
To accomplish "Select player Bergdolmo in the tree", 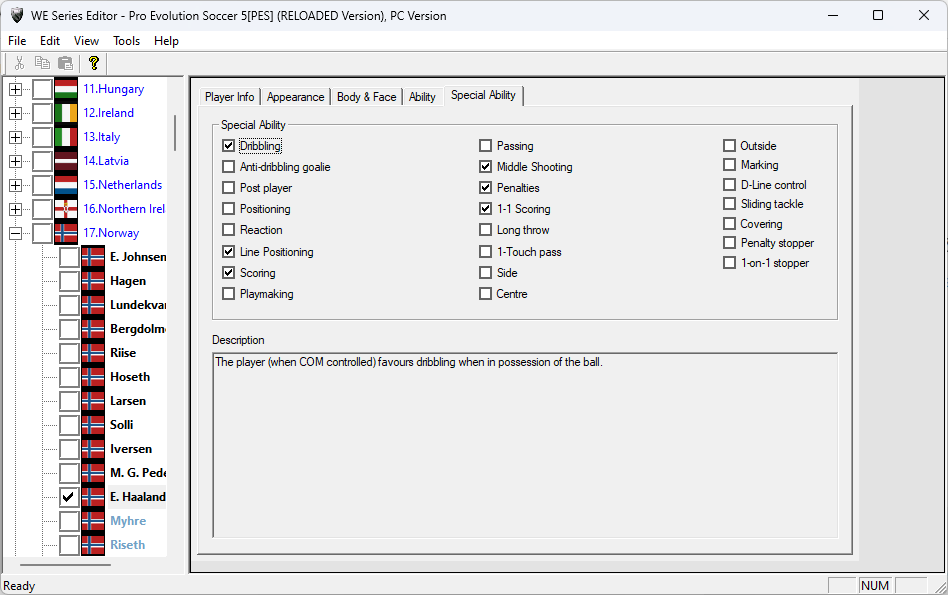I will click(138, 329).
